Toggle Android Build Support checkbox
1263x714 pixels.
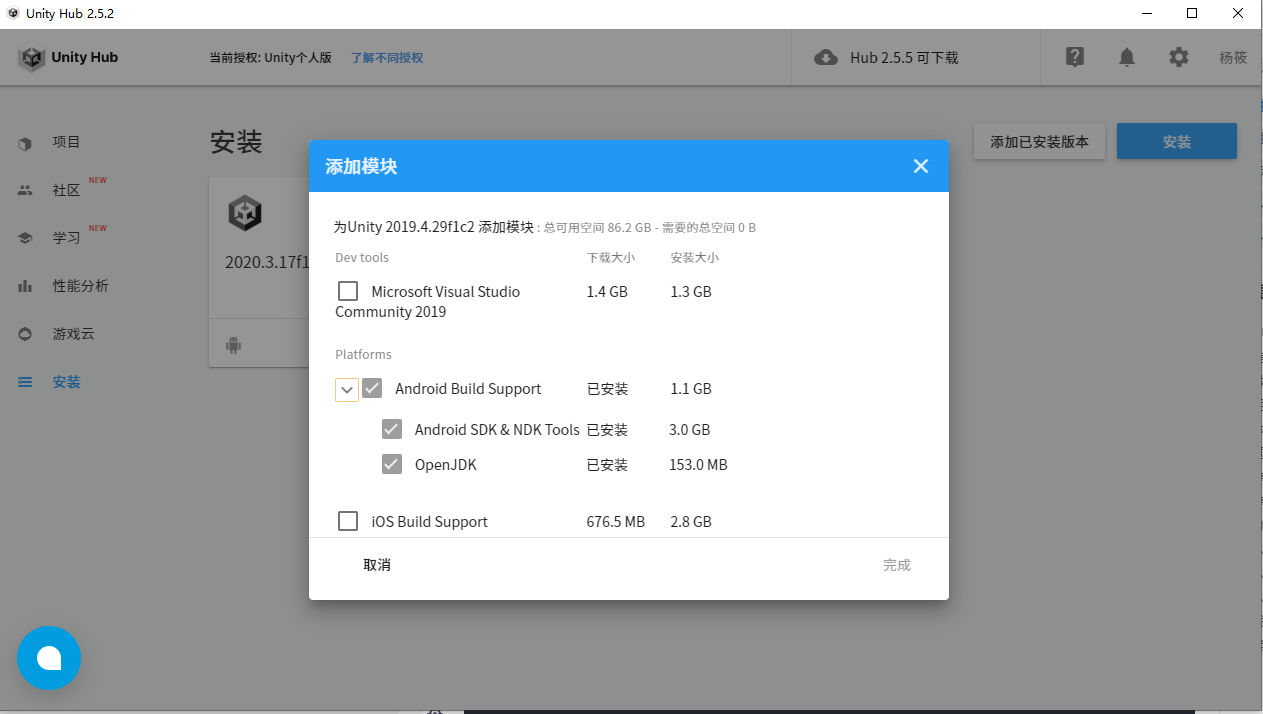click(372, 388)
